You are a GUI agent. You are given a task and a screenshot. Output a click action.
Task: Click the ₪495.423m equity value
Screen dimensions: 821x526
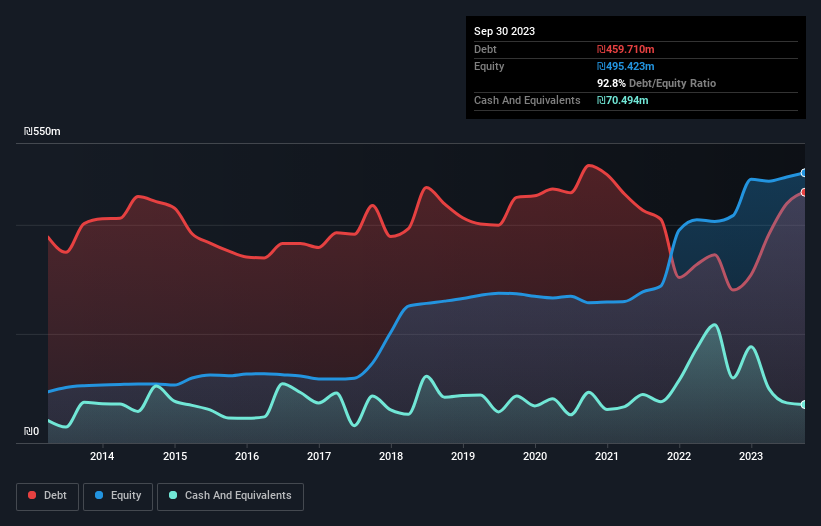point(626,66)
